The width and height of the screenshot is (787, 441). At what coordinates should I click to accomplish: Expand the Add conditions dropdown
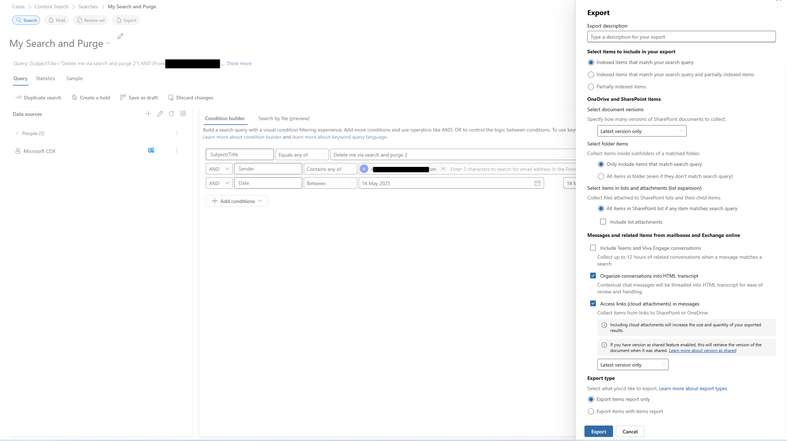(236, 201)
